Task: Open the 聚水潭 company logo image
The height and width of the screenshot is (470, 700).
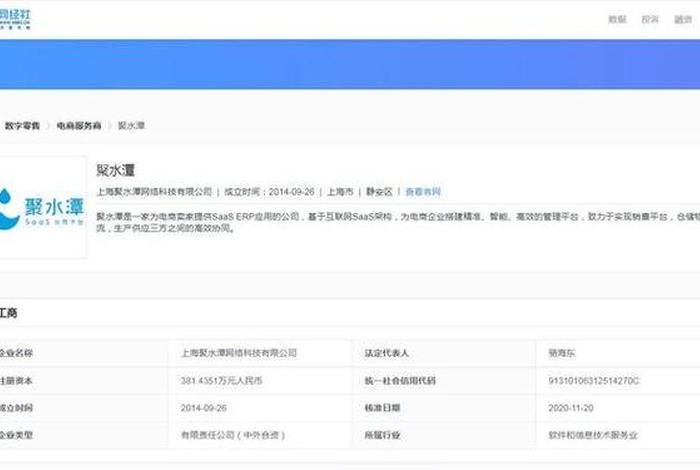Action: coord(42,207)
